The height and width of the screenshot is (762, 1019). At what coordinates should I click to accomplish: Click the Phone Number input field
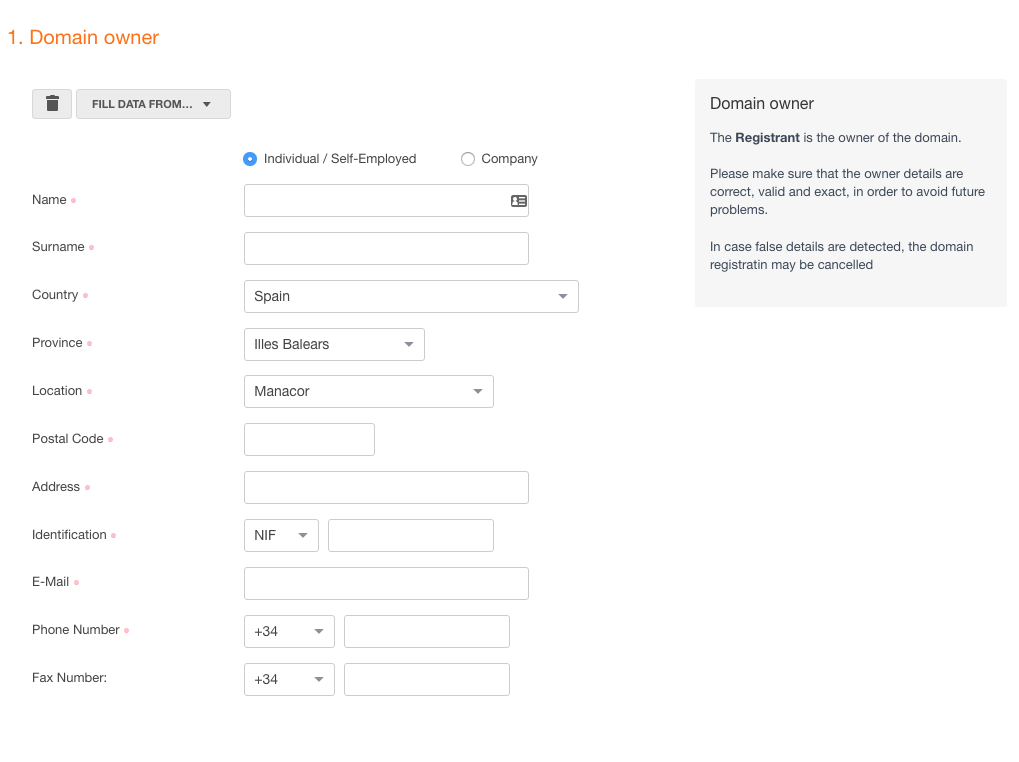click(426, 631)
